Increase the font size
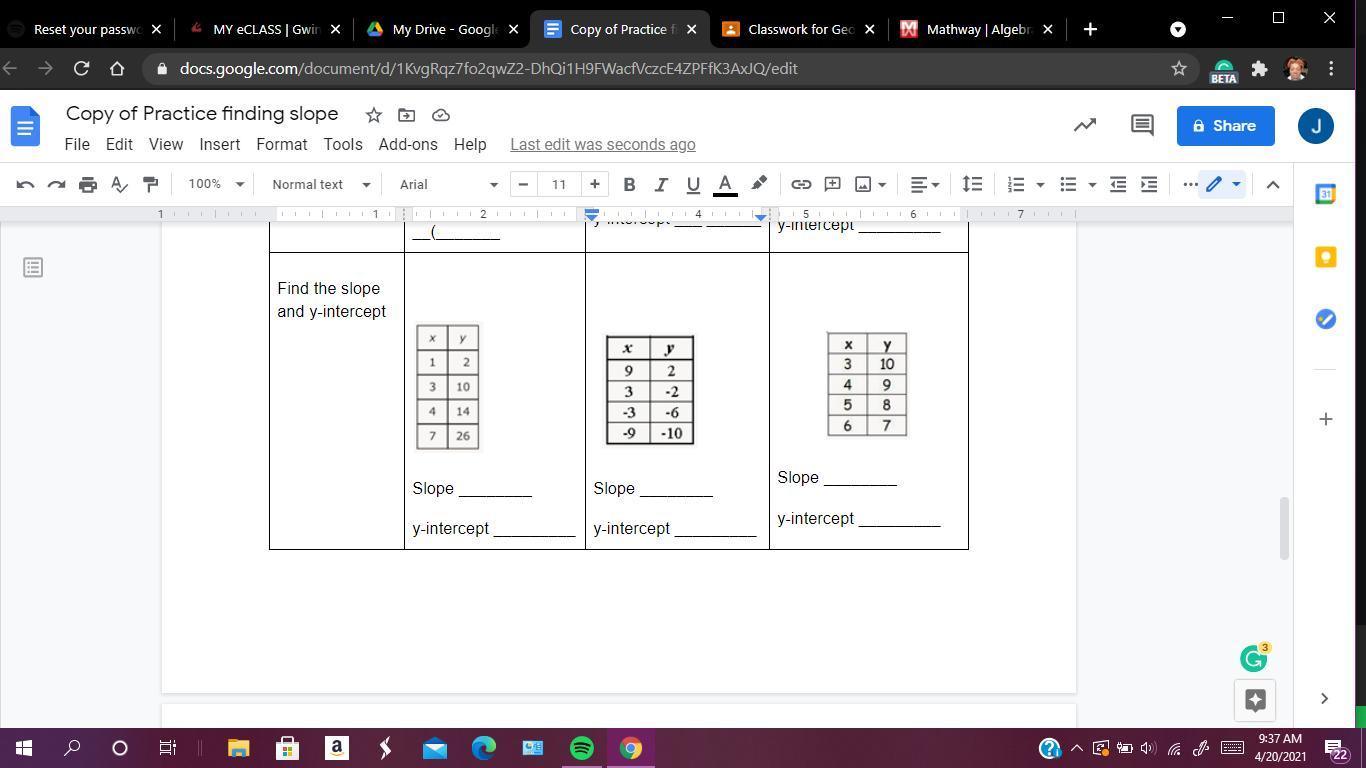 point(595,184)
